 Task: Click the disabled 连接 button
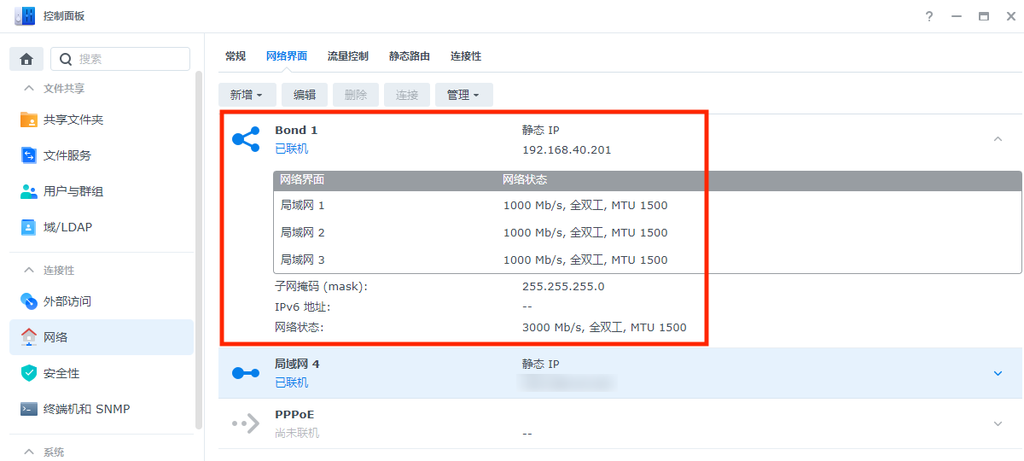pyautogui.click(x=406, y=95)
